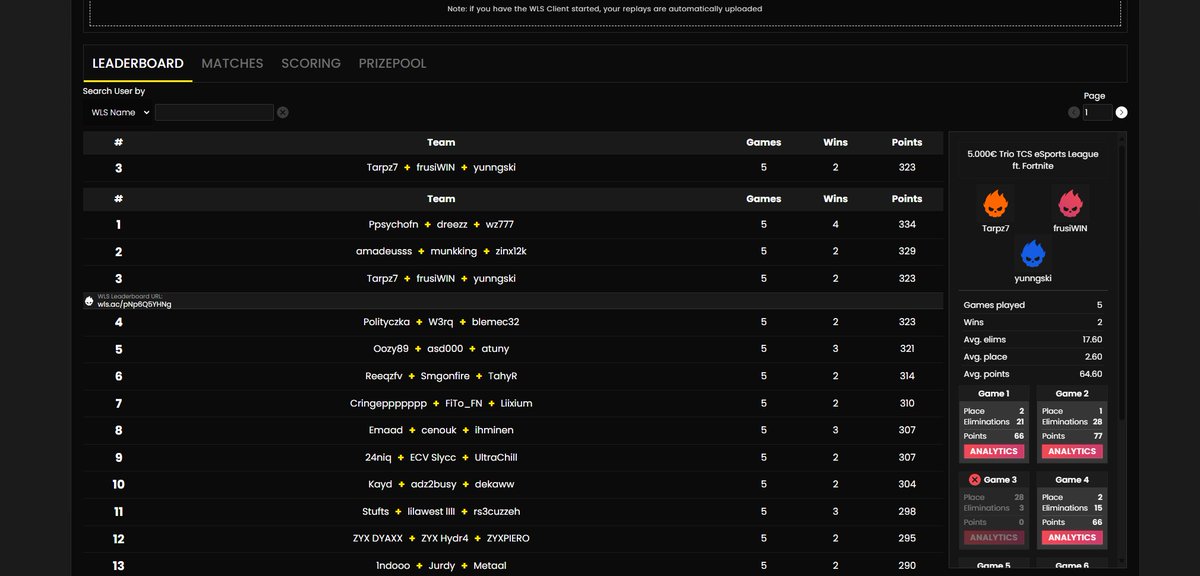Select player wz777 in rank 1 team
Viewport: 1200px width, 576px height.
click(500, 224)
